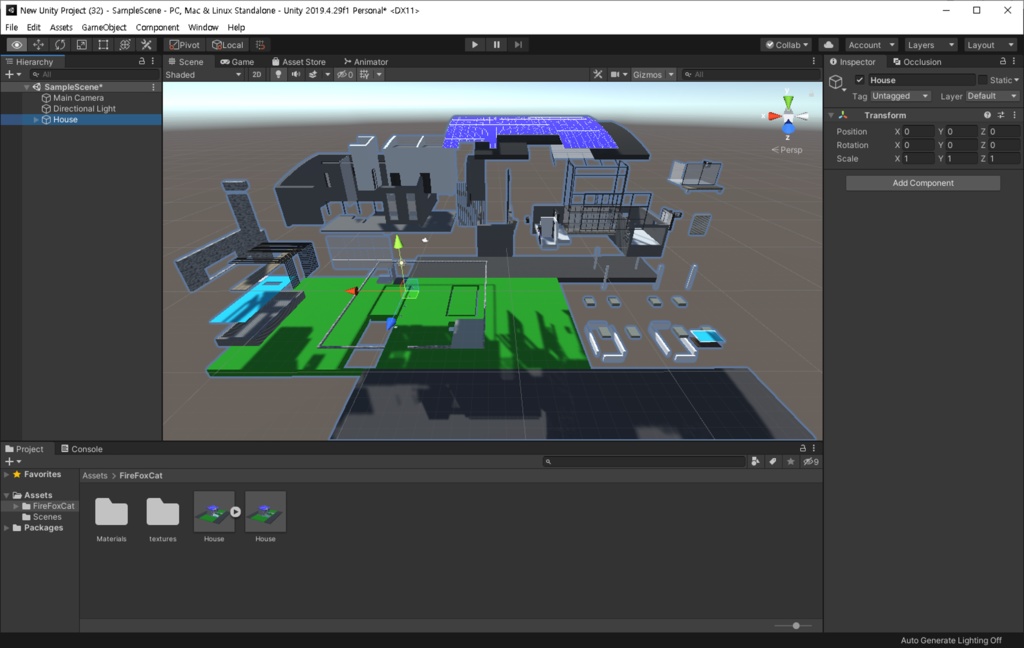1024x648 pixels.
Task: Select the Rotate tool
Action: (59, 44)
